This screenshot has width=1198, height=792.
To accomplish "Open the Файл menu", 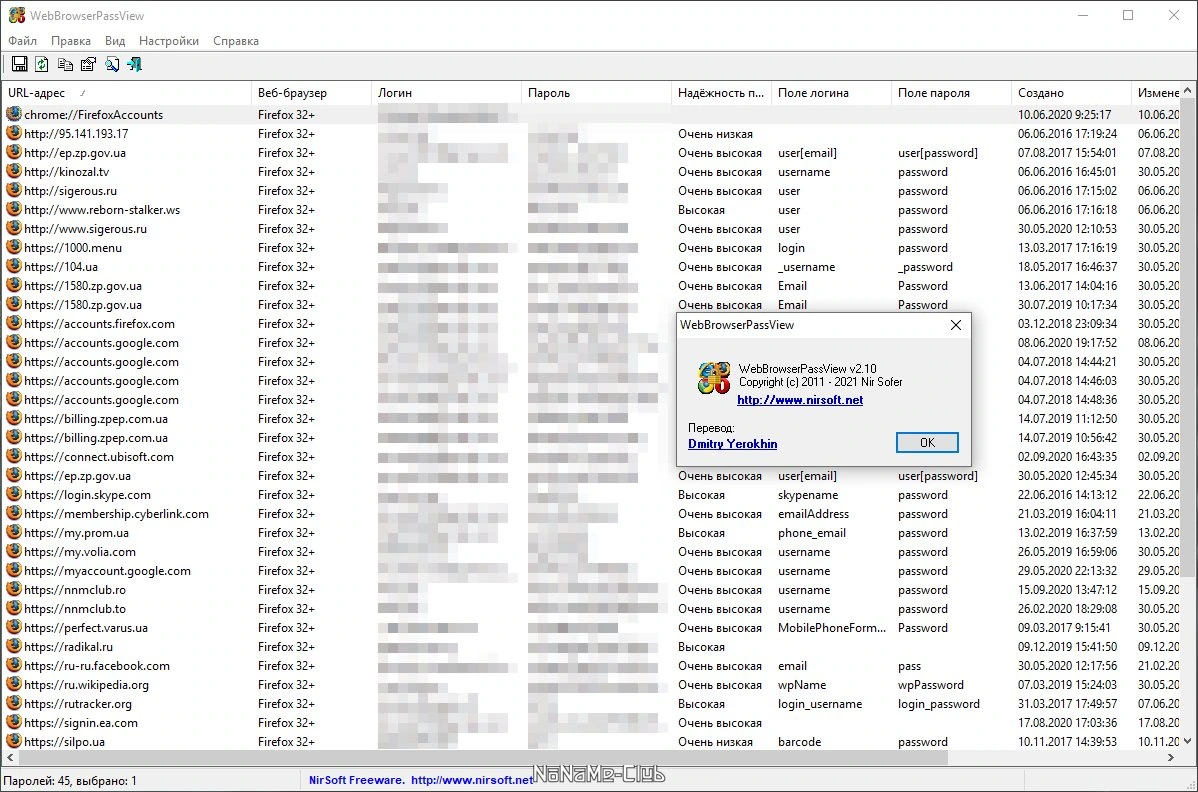I will tap(22, 40).
